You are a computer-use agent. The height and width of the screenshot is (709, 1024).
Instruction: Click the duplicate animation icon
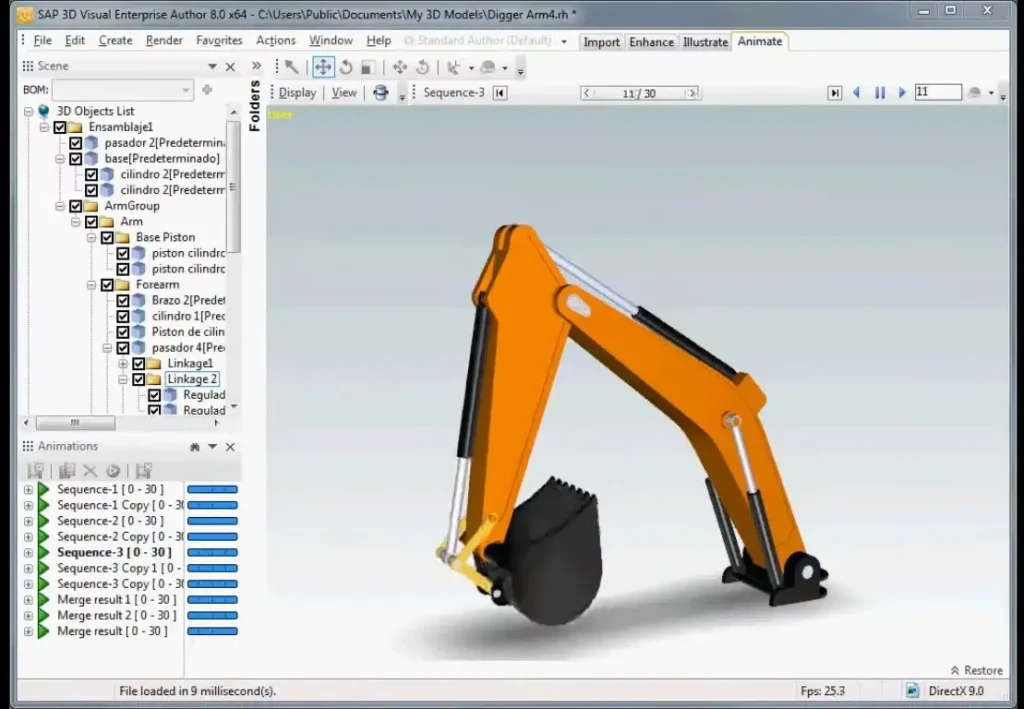[67, 471]
